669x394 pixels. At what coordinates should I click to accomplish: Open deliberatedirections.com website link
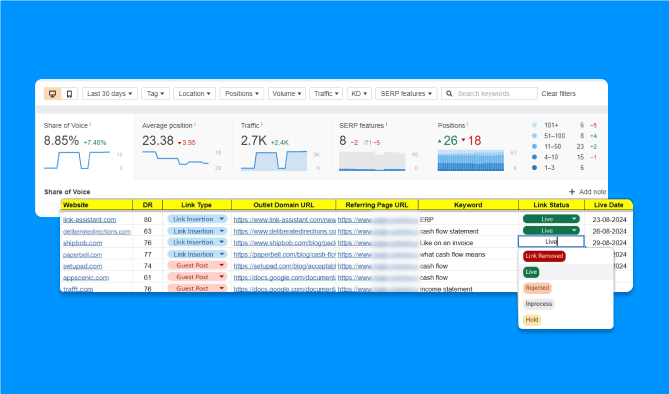pyautogui.click(x=97, y=231)
